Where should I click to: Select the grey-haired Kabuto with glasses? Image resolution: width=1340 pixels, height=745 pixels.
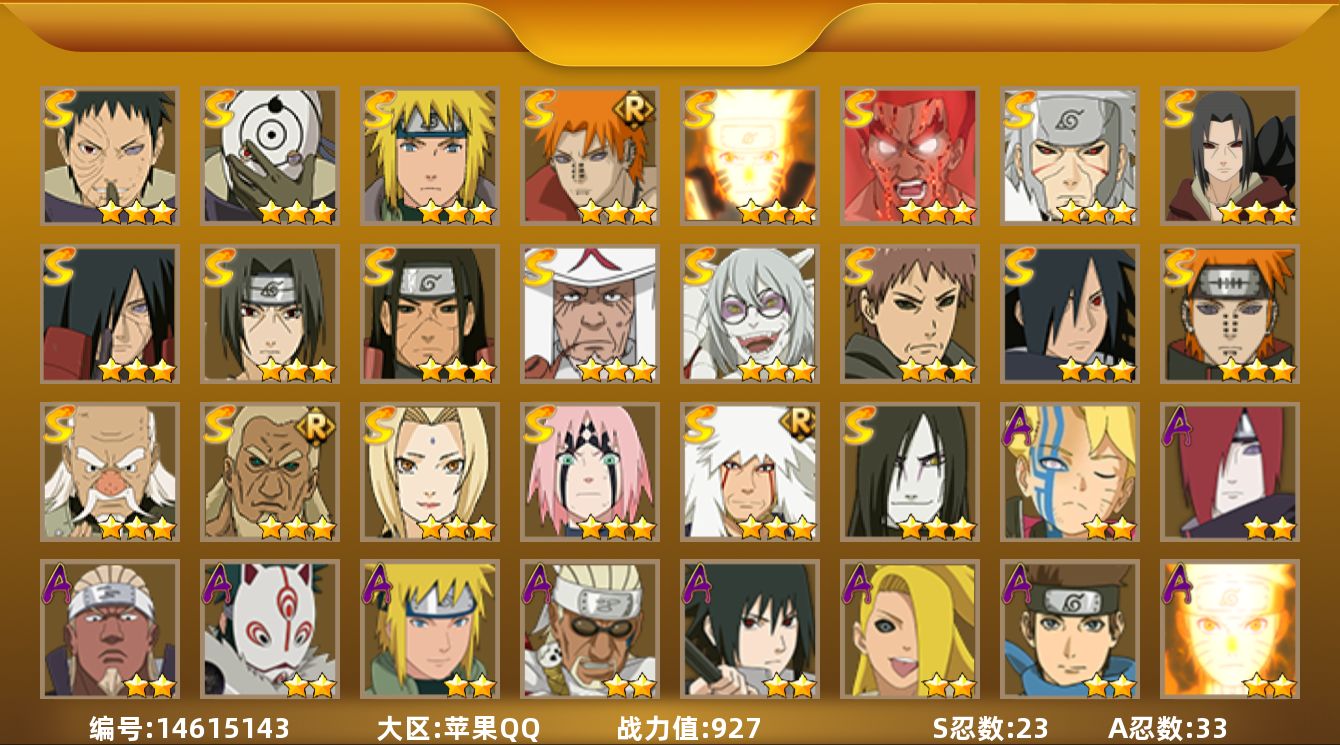tap(750, 313)
